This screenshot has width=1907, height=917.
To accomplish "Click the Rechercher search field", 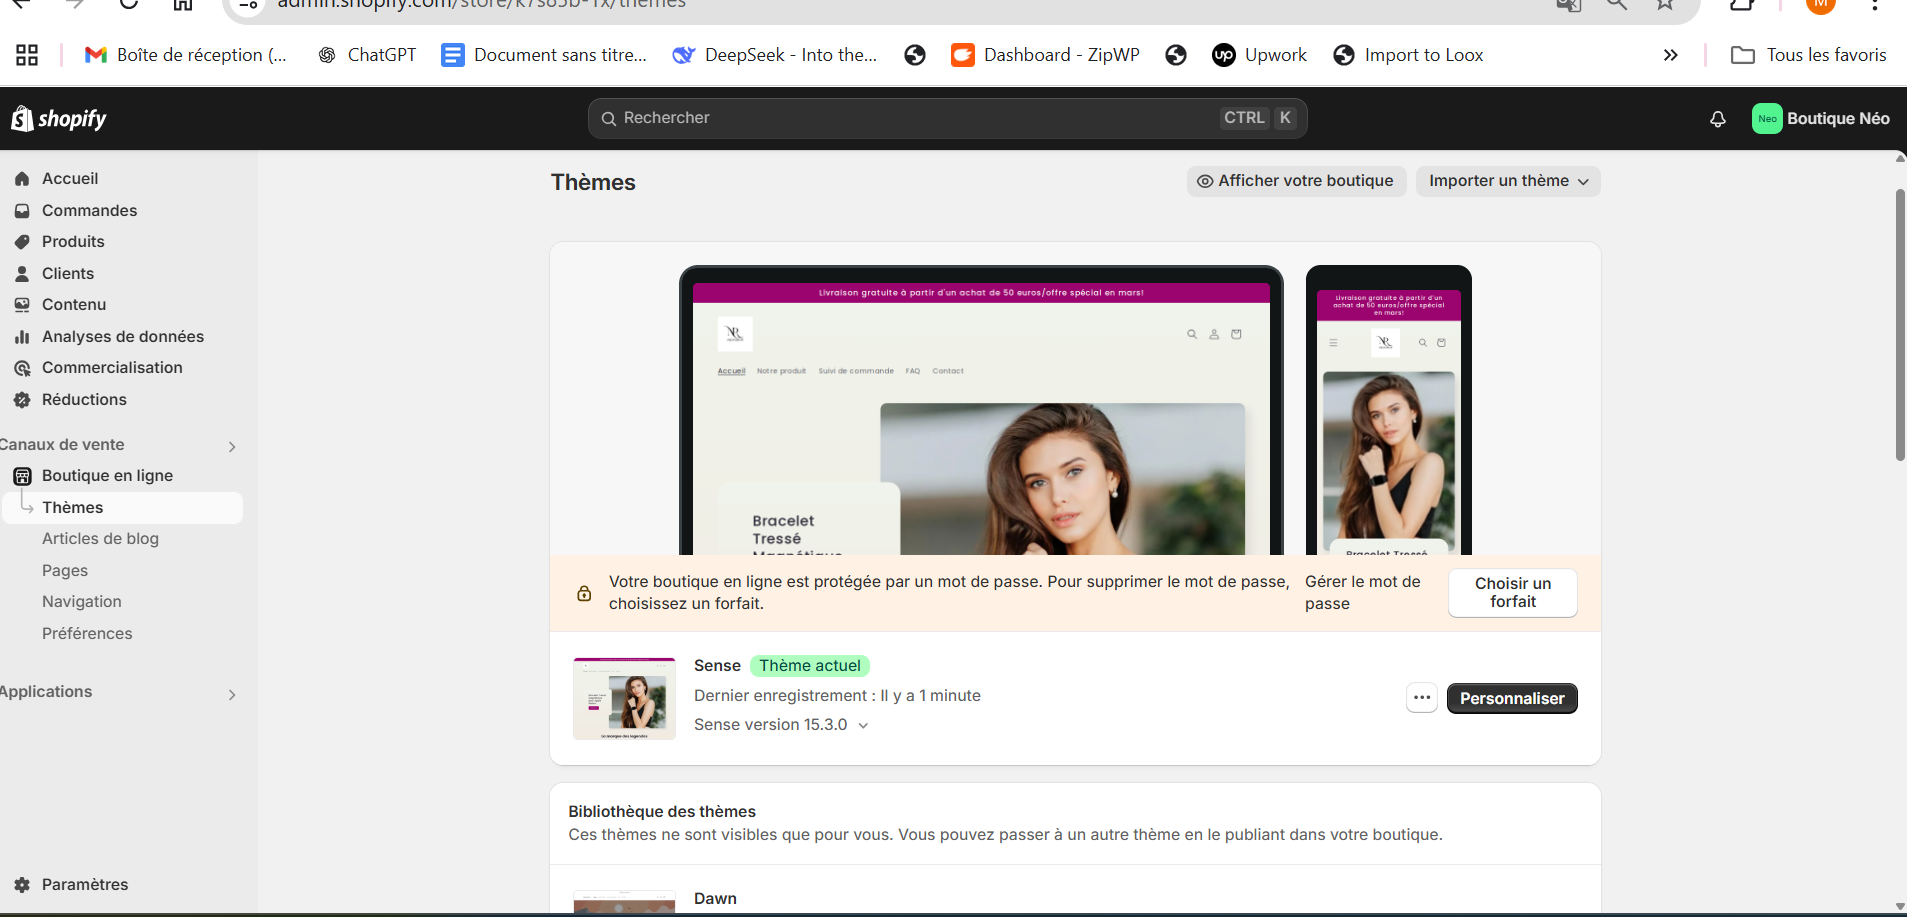I will point(947,118).
